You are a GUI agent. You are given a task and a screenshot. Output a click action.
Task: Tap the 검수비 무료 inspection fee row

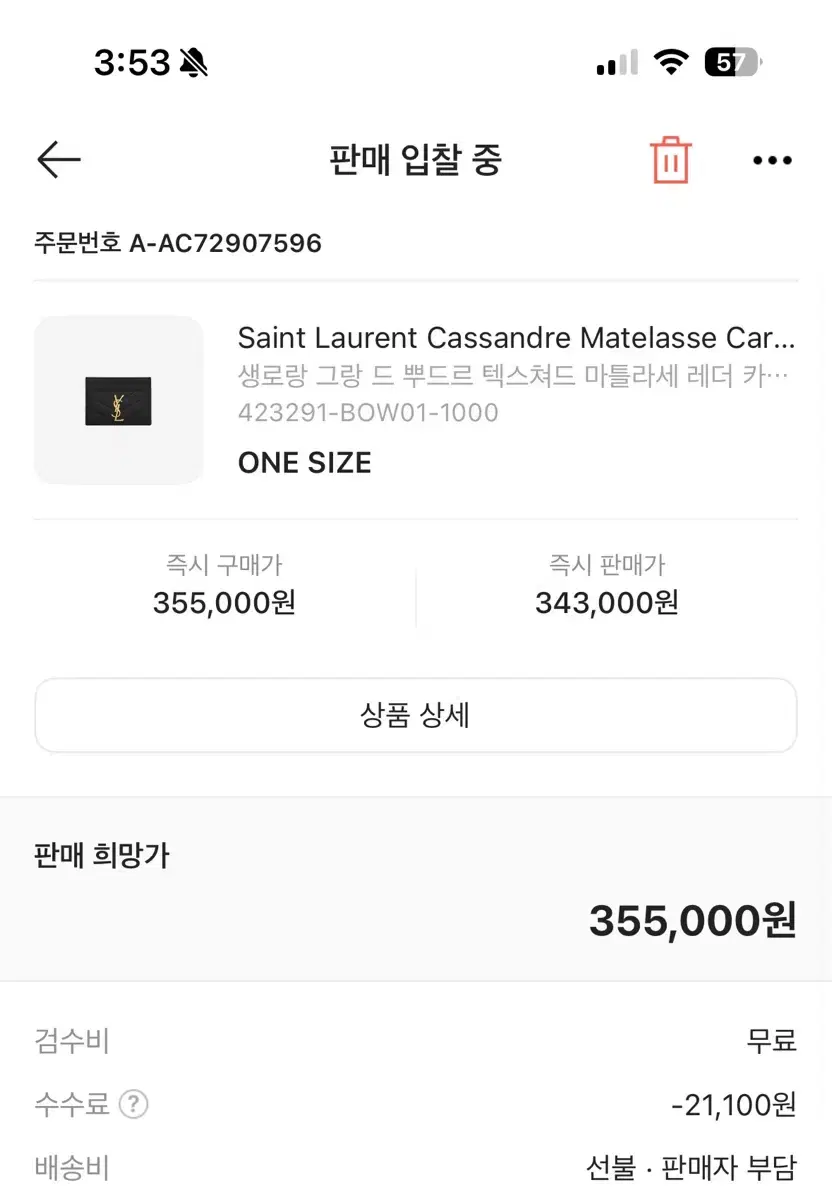click(x=416, y=1041)
